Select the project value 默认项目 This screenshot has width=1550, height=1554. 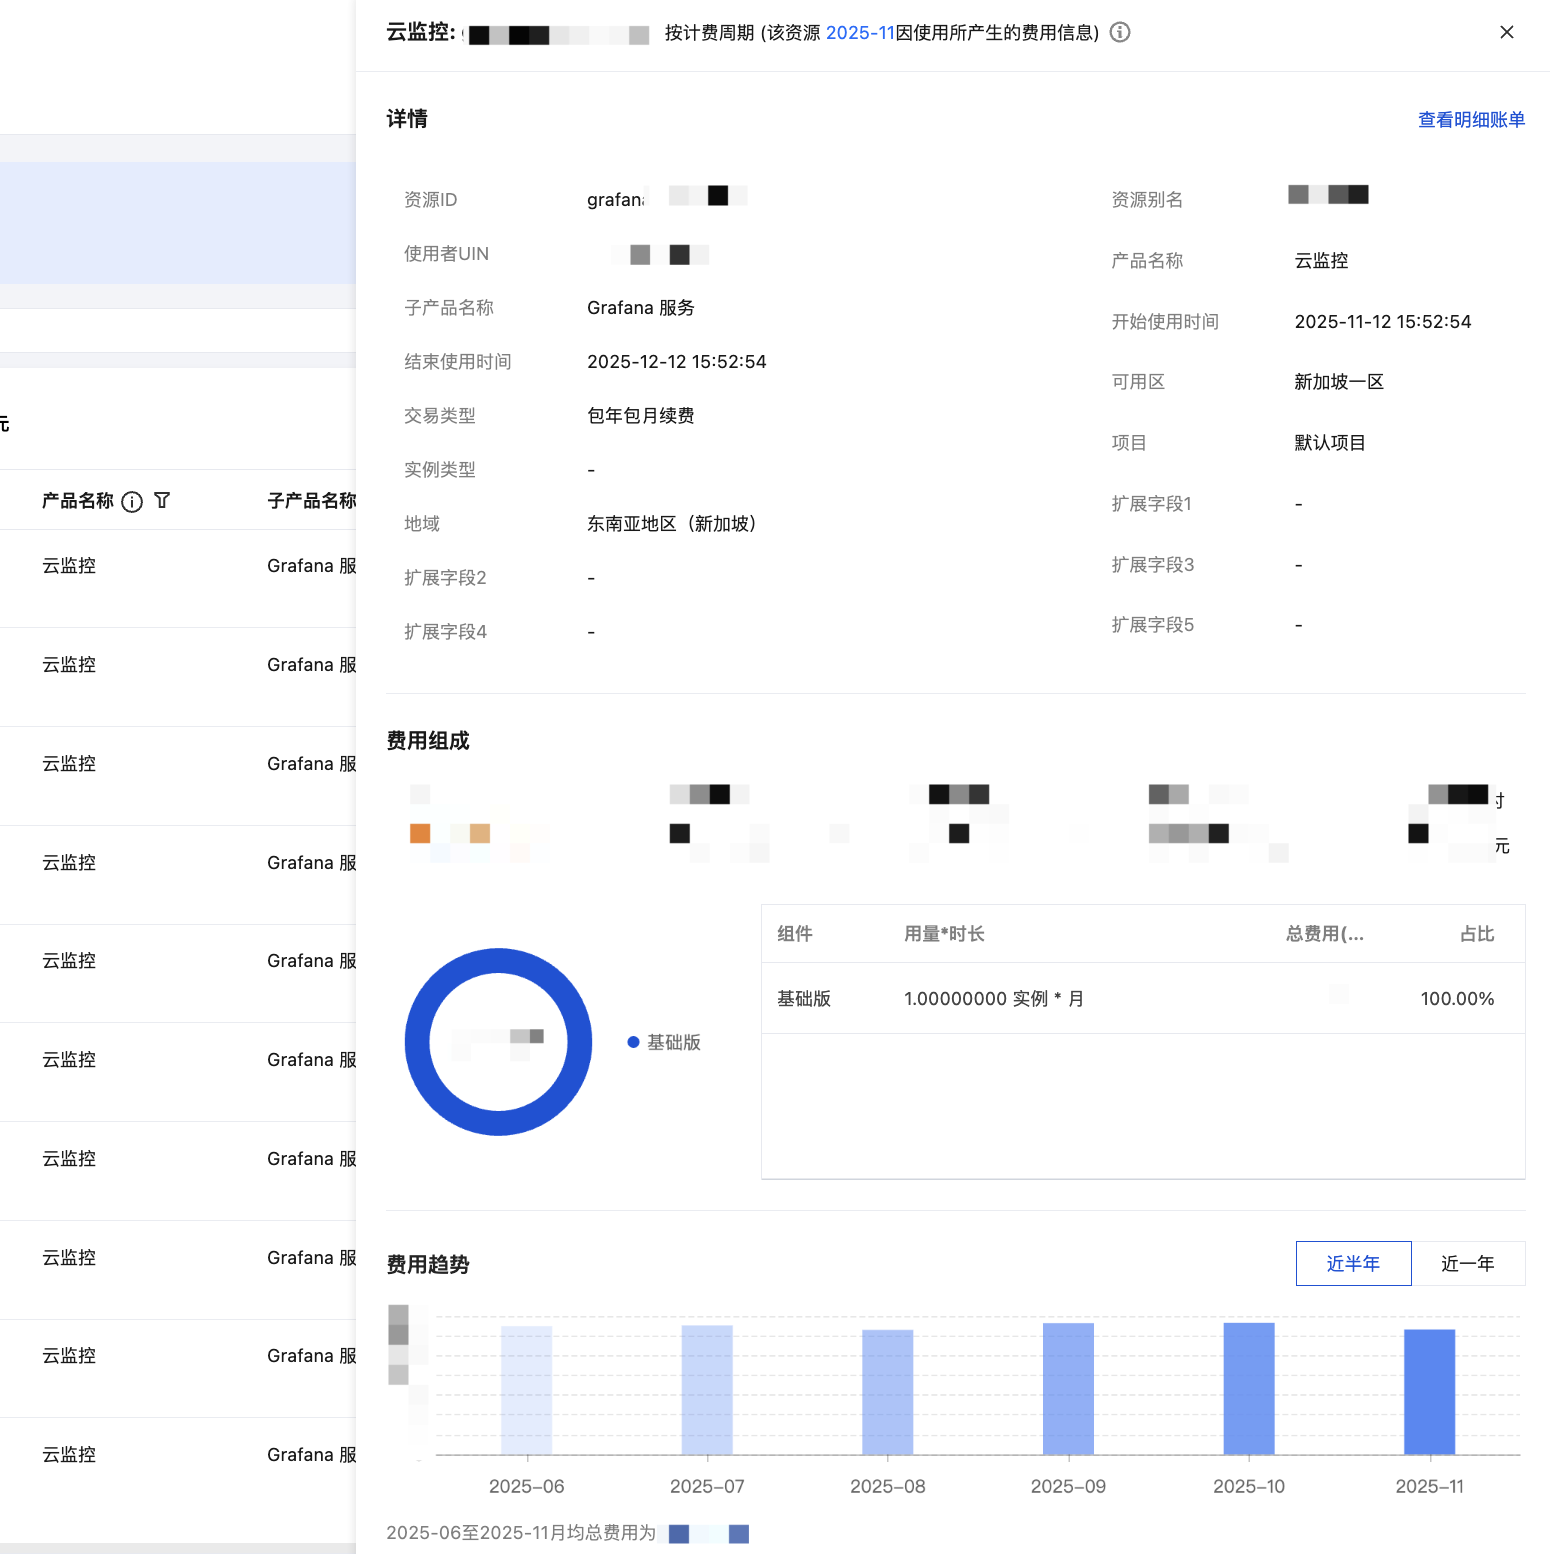tap(1330, 443)
